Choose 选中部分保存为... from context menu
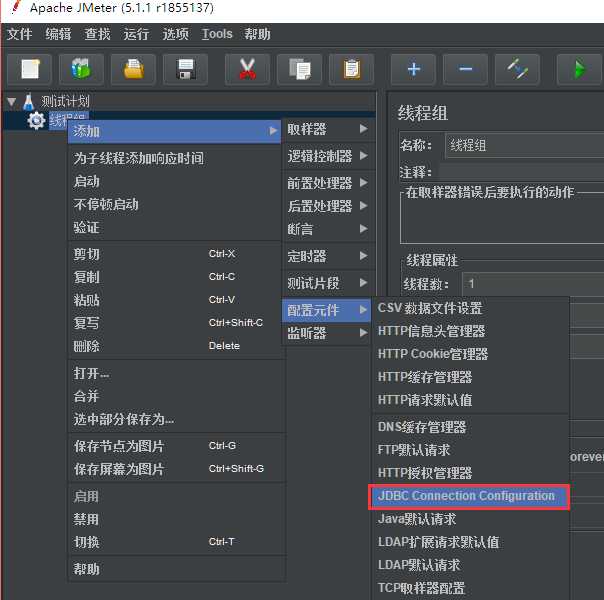 pos(176,419)
